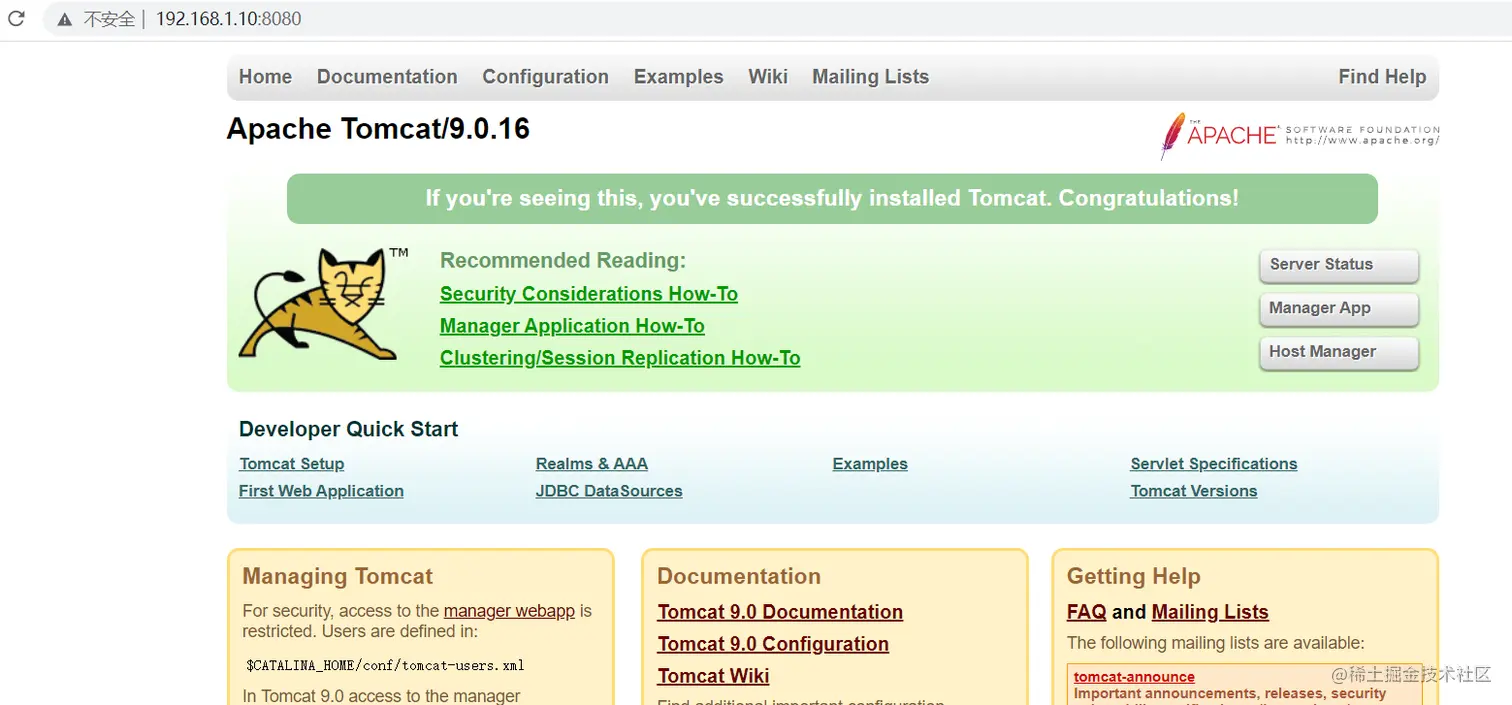Viewport: 1512px width, 705px height.
Task: Open Configuration in the top navigation
Action: [545, 77]
